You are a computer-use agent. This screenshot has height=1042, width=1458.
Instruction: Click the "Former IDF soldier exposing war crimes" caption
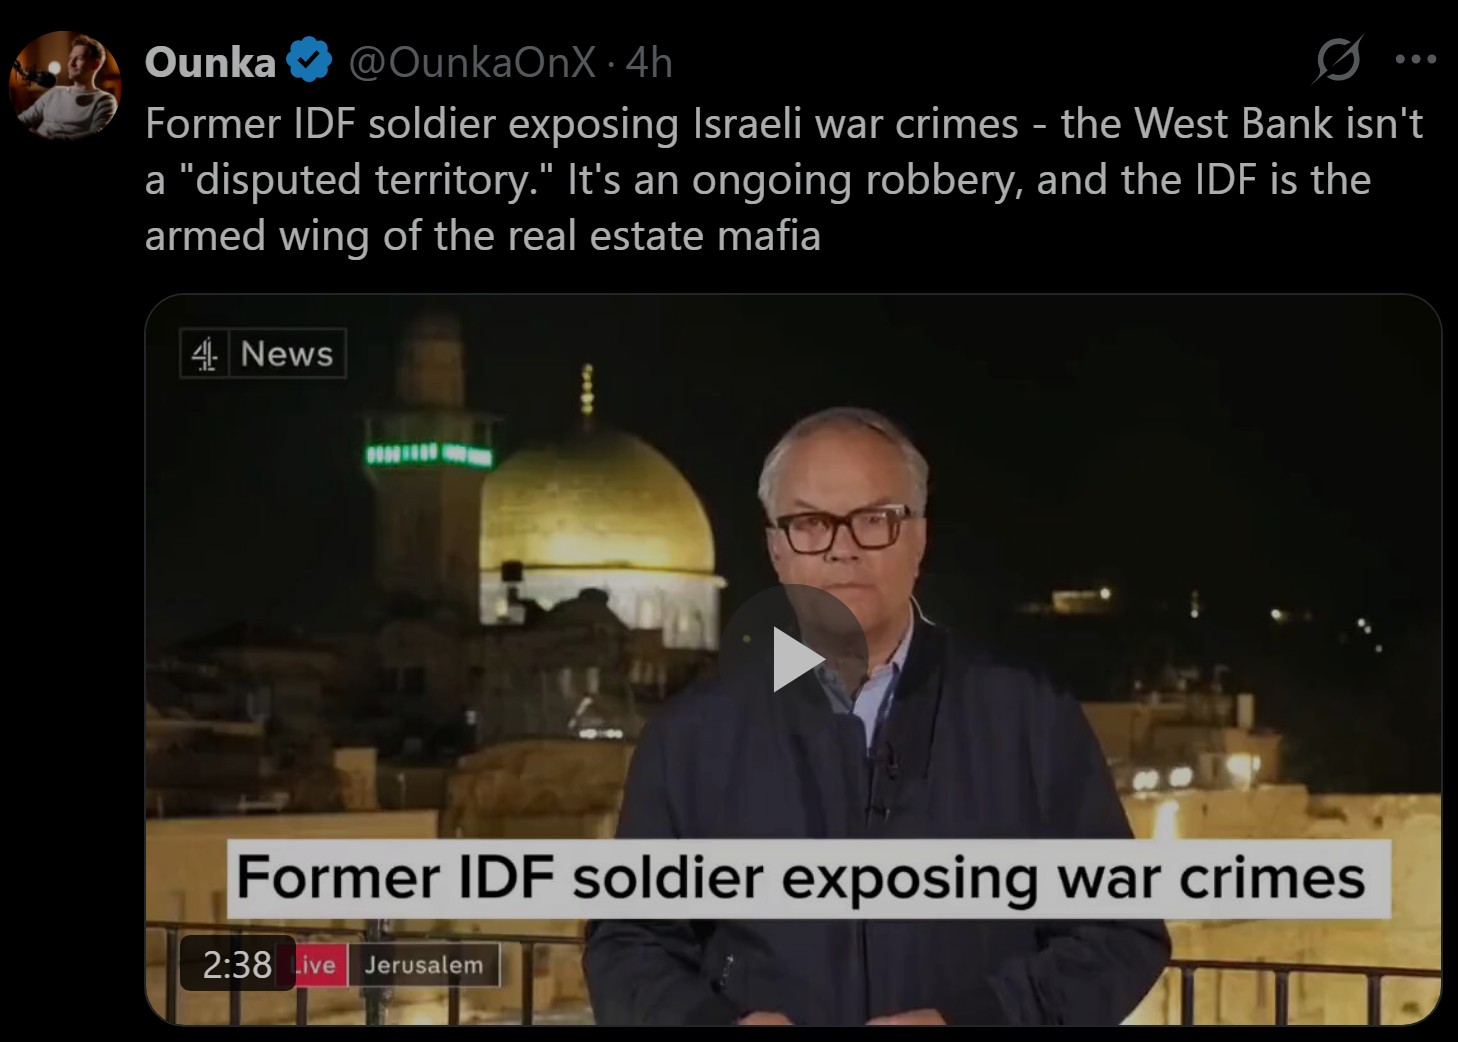tap(801, 878)
